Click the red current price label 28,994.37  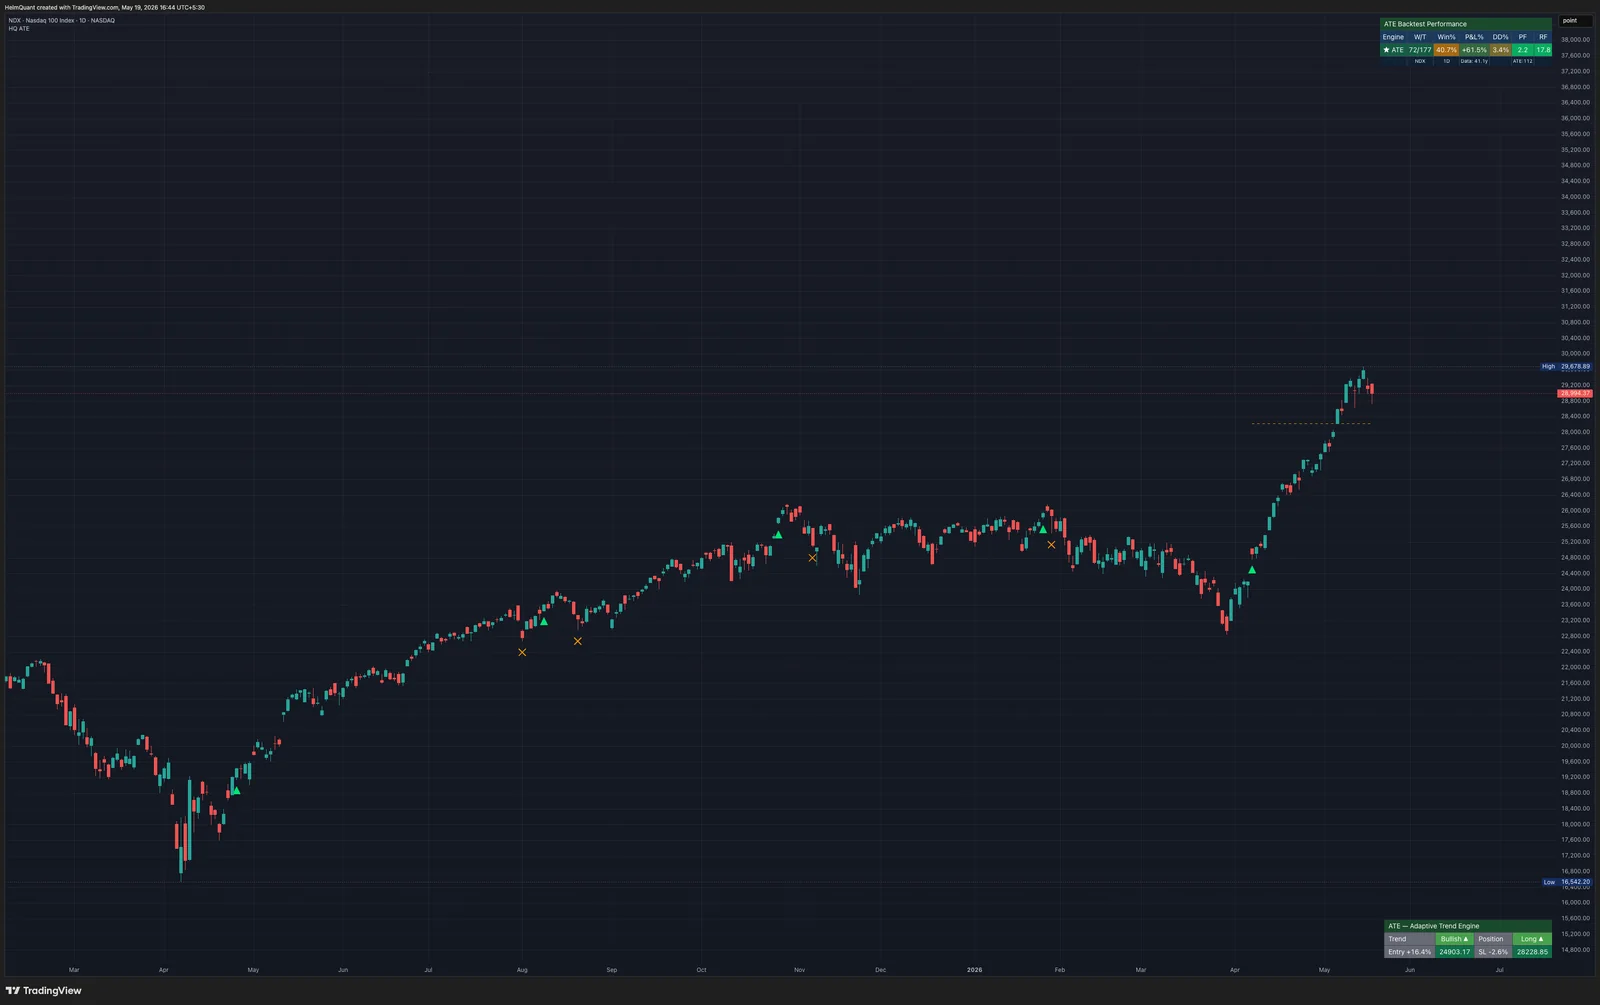coord(1575,393)
